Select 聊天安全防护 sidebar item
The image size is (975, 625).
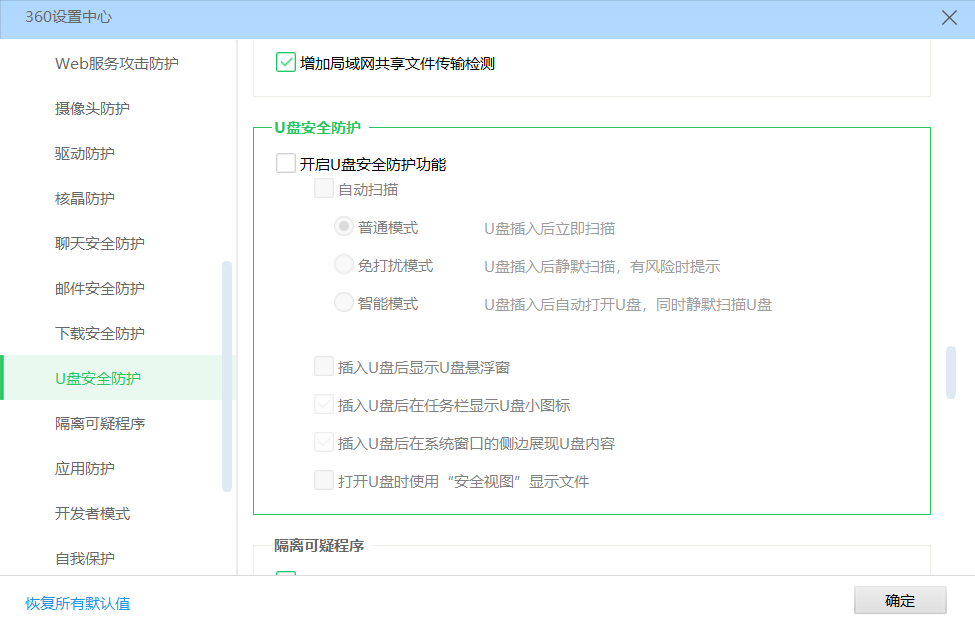pos(99,244)
